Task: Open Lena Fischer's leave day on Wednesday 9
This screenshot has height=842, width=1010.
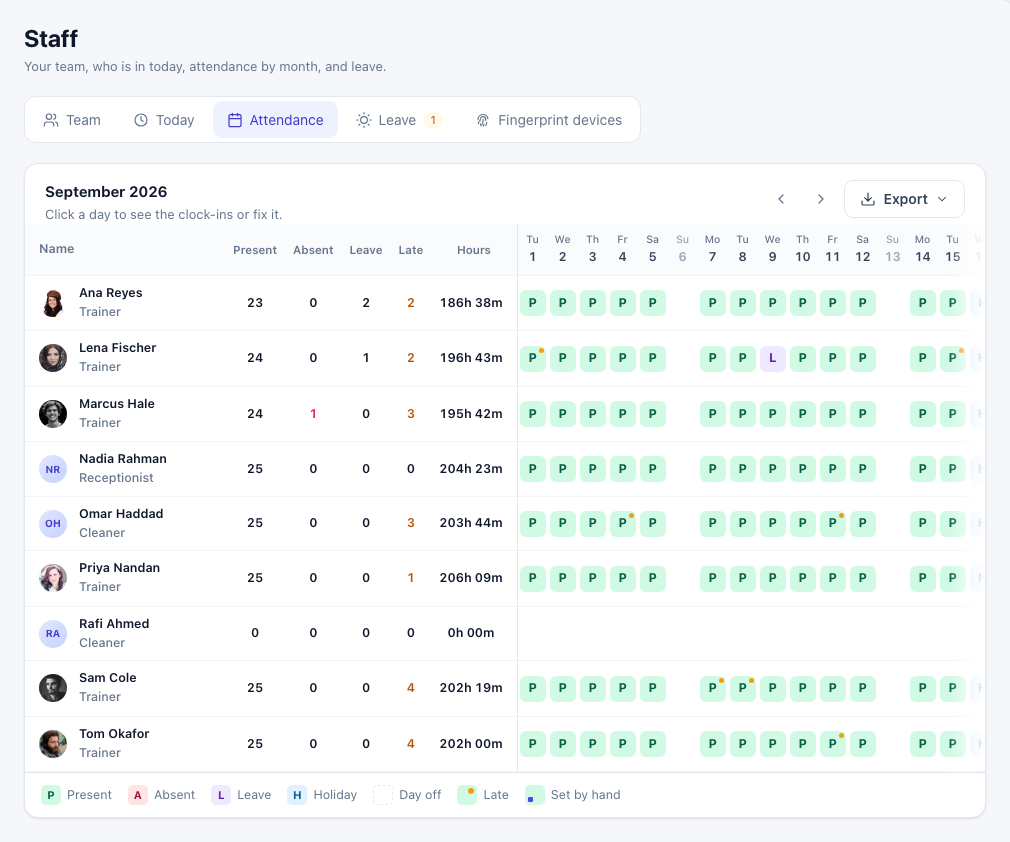Action: point(772,358)
